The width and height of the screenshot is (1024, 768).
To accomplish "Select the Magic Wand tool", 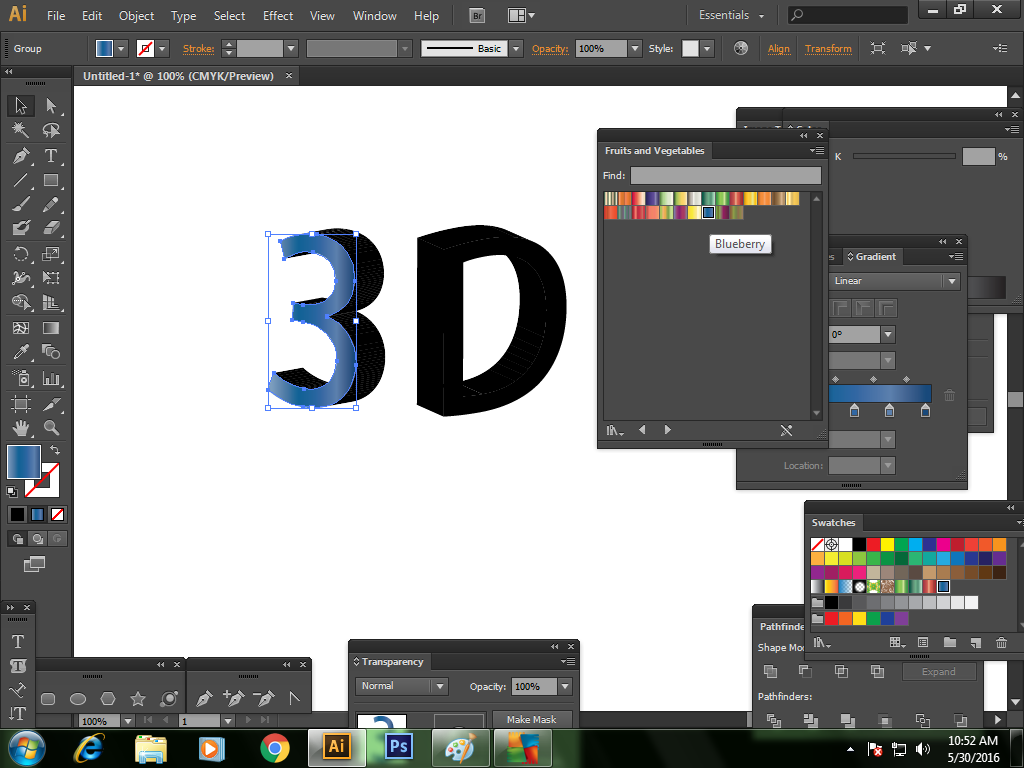I will 20,130.
